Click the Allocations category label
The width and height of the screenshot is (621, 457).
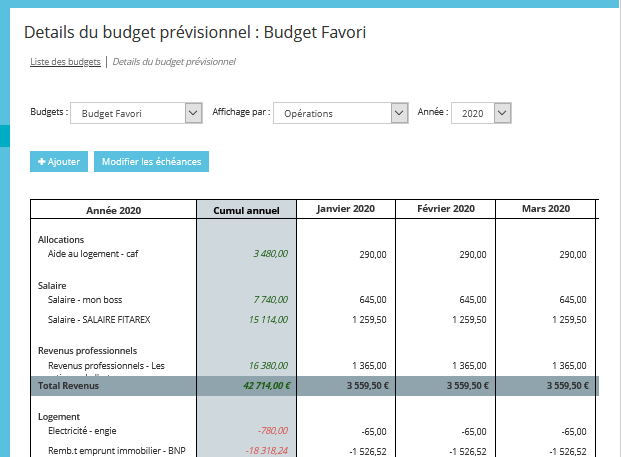click(61, 240)
